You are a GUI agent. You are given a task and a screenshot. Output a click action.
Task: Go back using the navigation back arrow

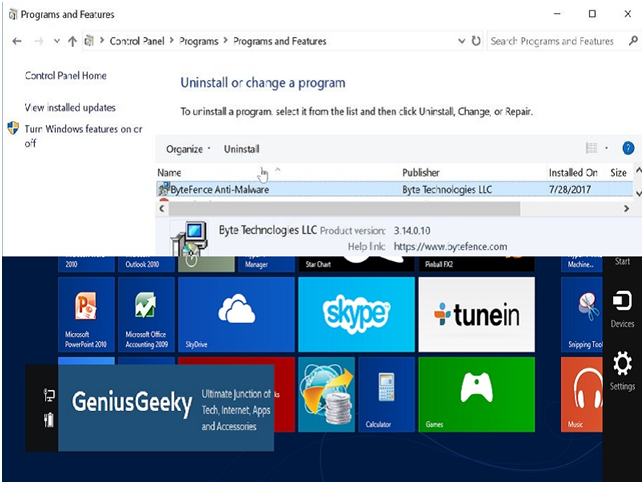coord(17,41)
